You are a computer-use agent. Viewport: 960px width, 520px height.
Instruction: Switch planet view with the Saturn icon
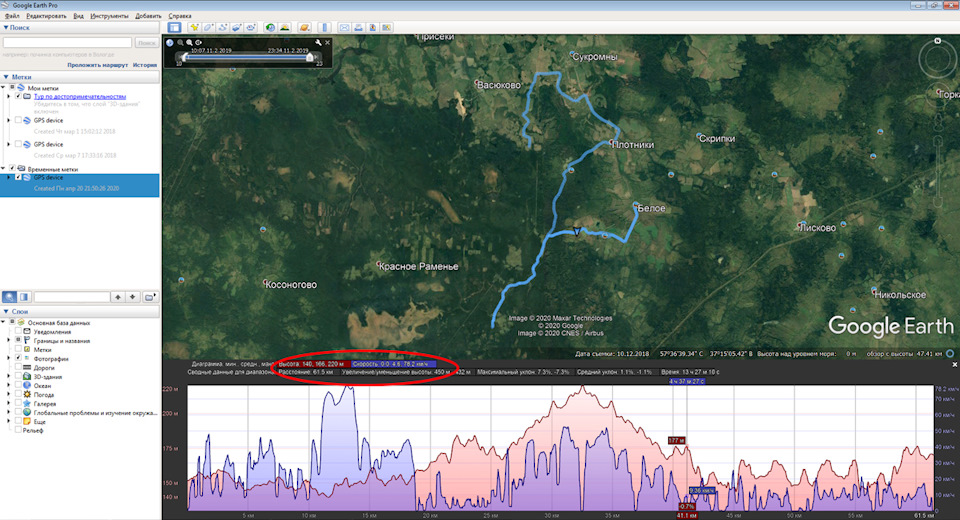tap(304, 28)
